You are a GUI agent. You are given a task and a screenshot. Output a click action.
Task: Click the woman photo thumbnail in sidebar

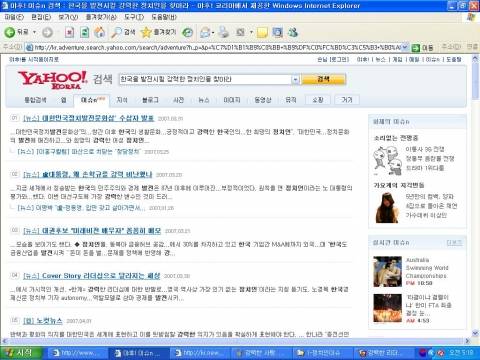pyautogui.click(x=387, y=207)
